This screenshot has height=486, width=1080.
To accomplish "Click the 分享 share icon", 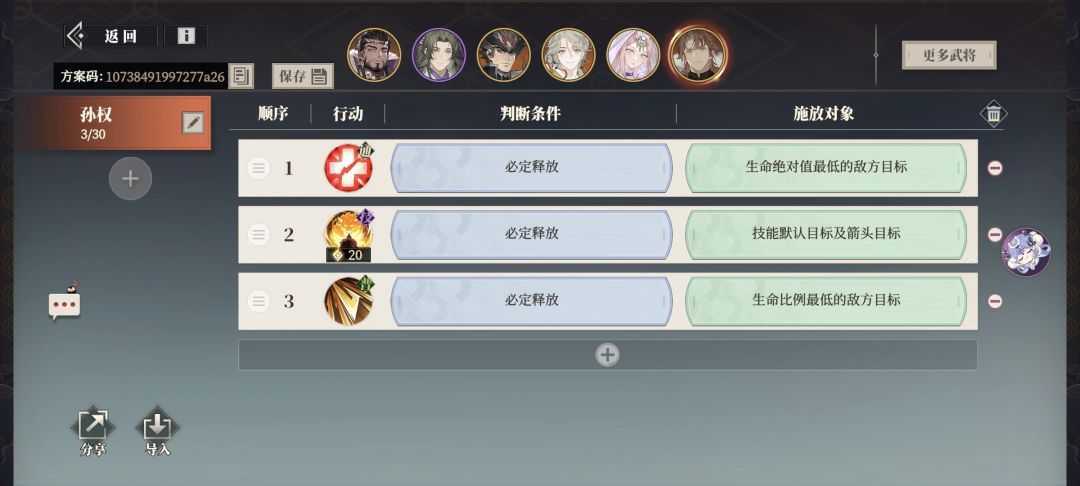I will pos(93,432).
